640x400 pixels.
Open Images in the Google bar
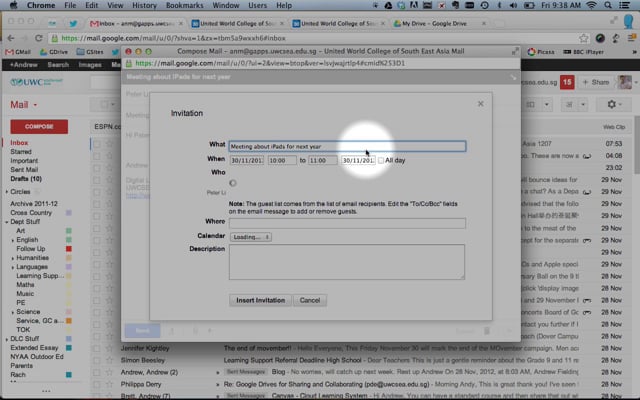pyautogui.click(x=90, y=65)
